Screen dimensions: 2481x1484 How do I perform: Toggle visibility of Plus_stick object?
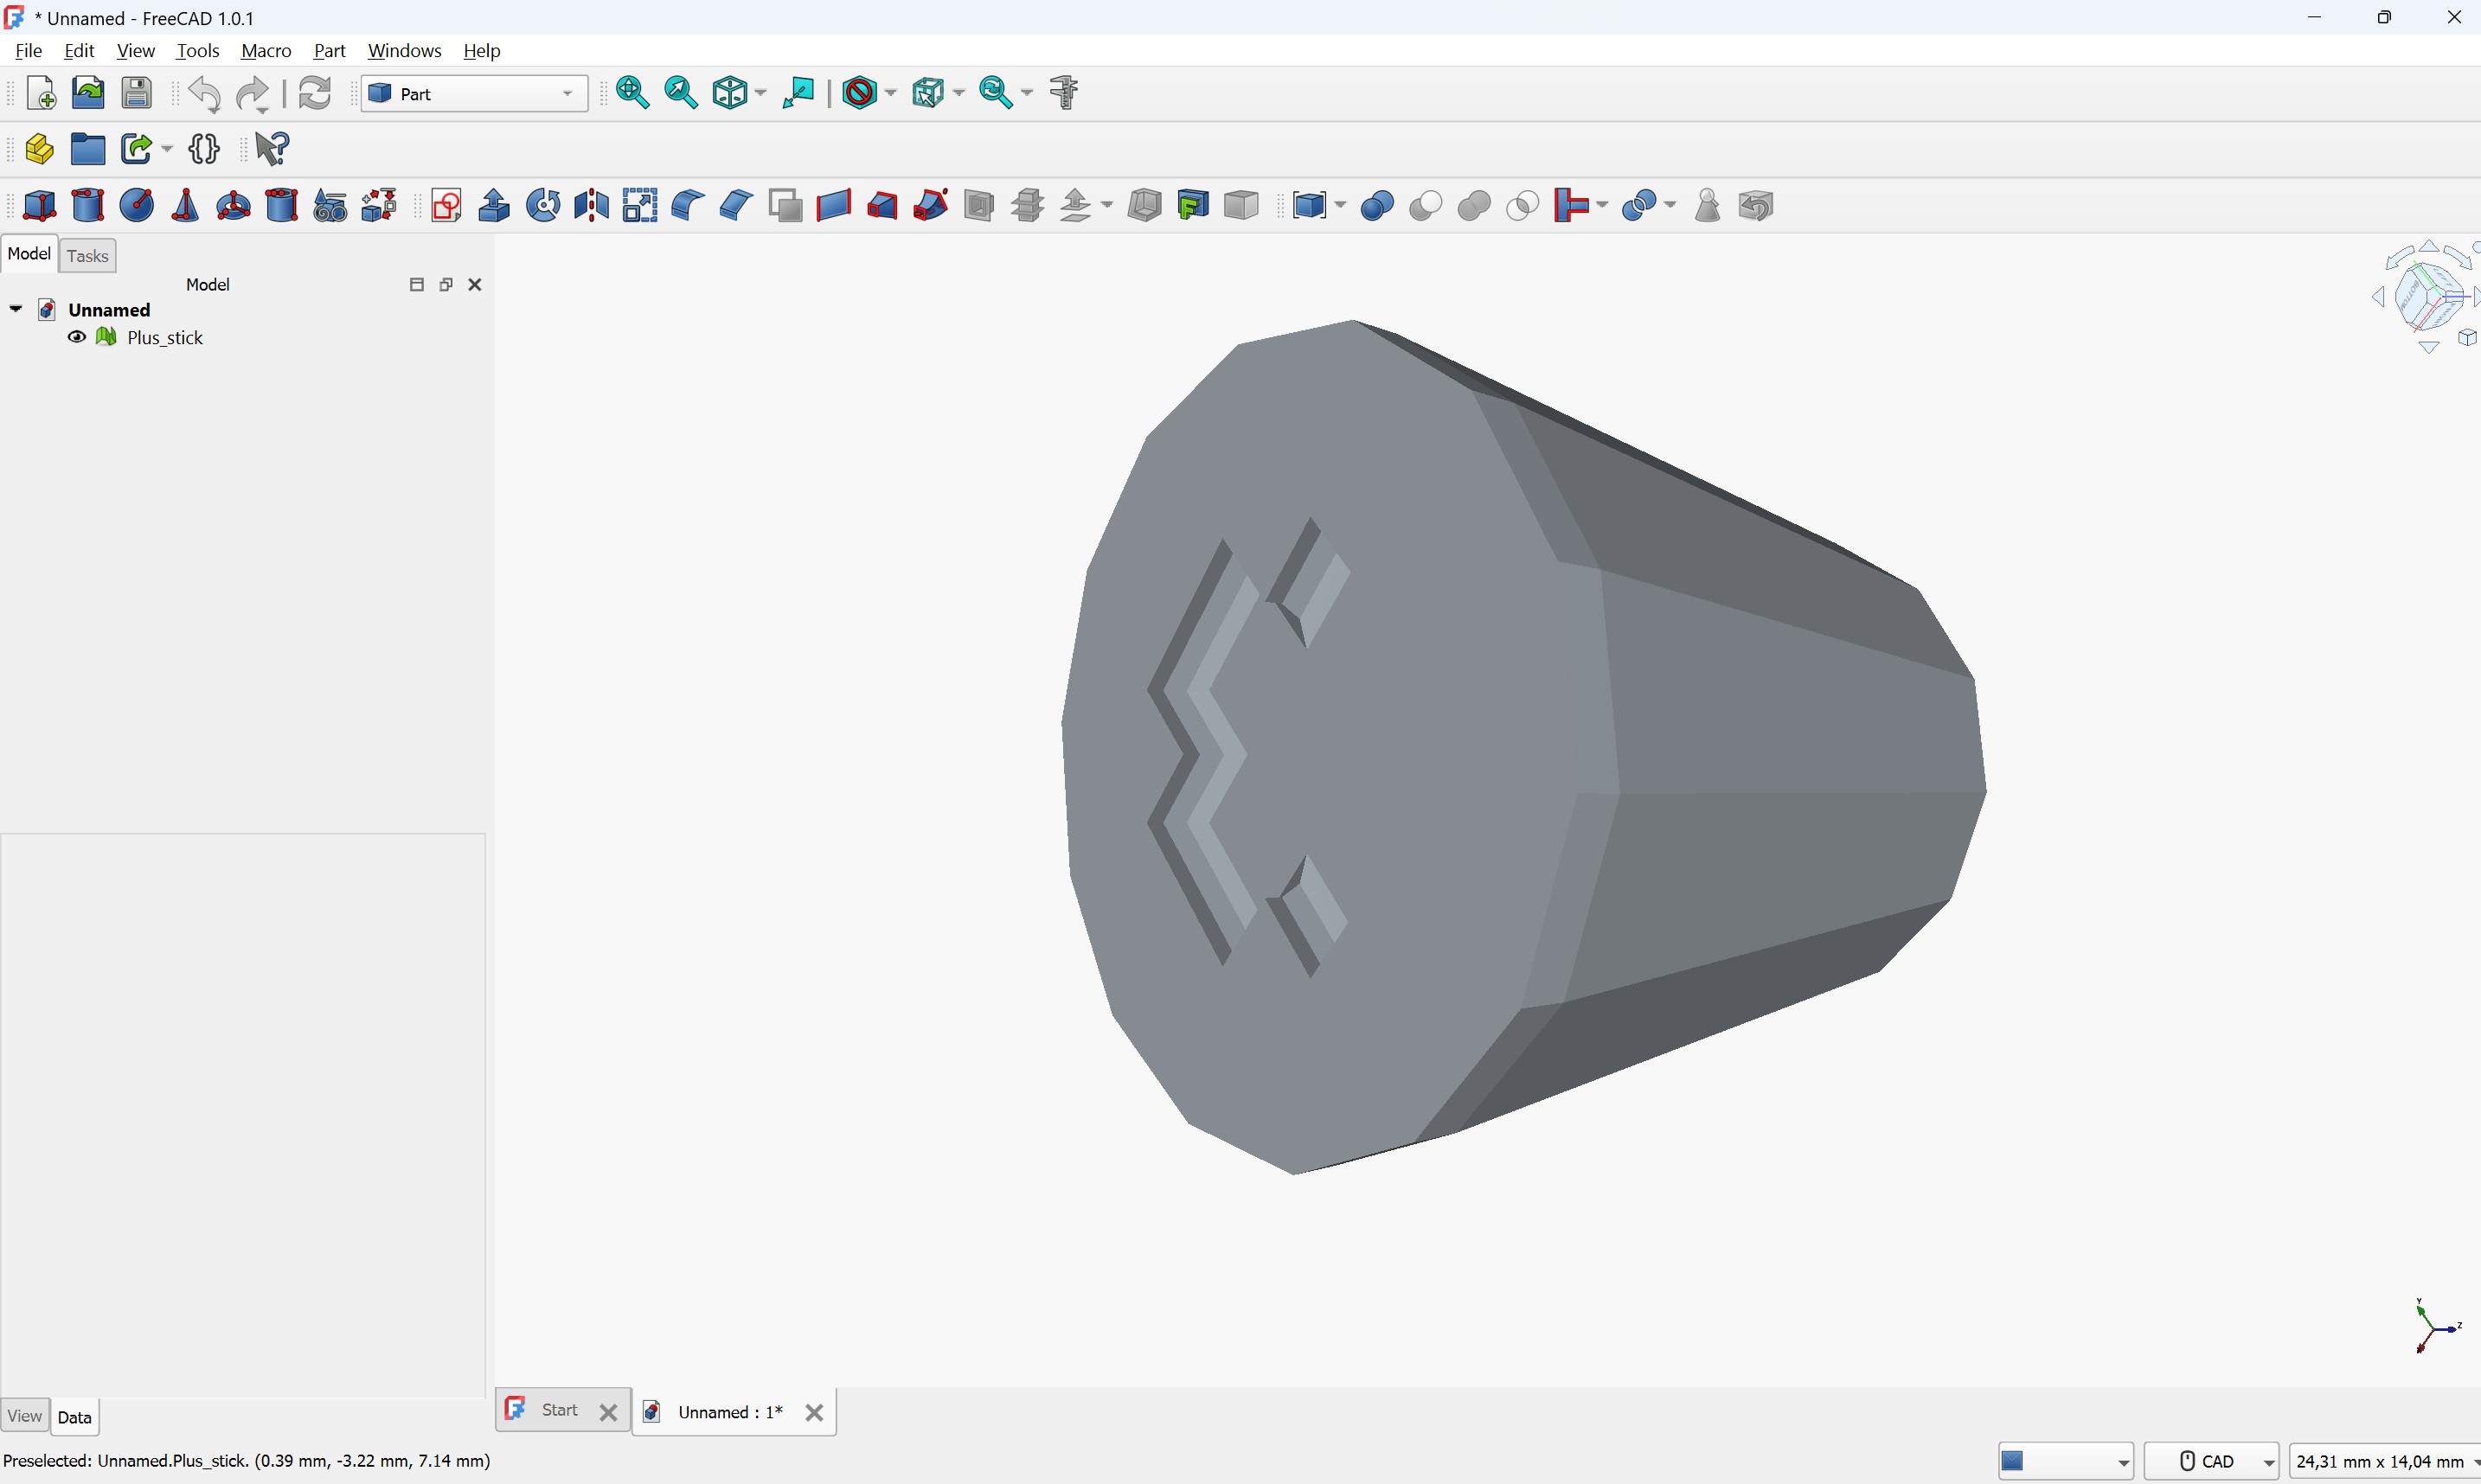[x=77, y=338]
